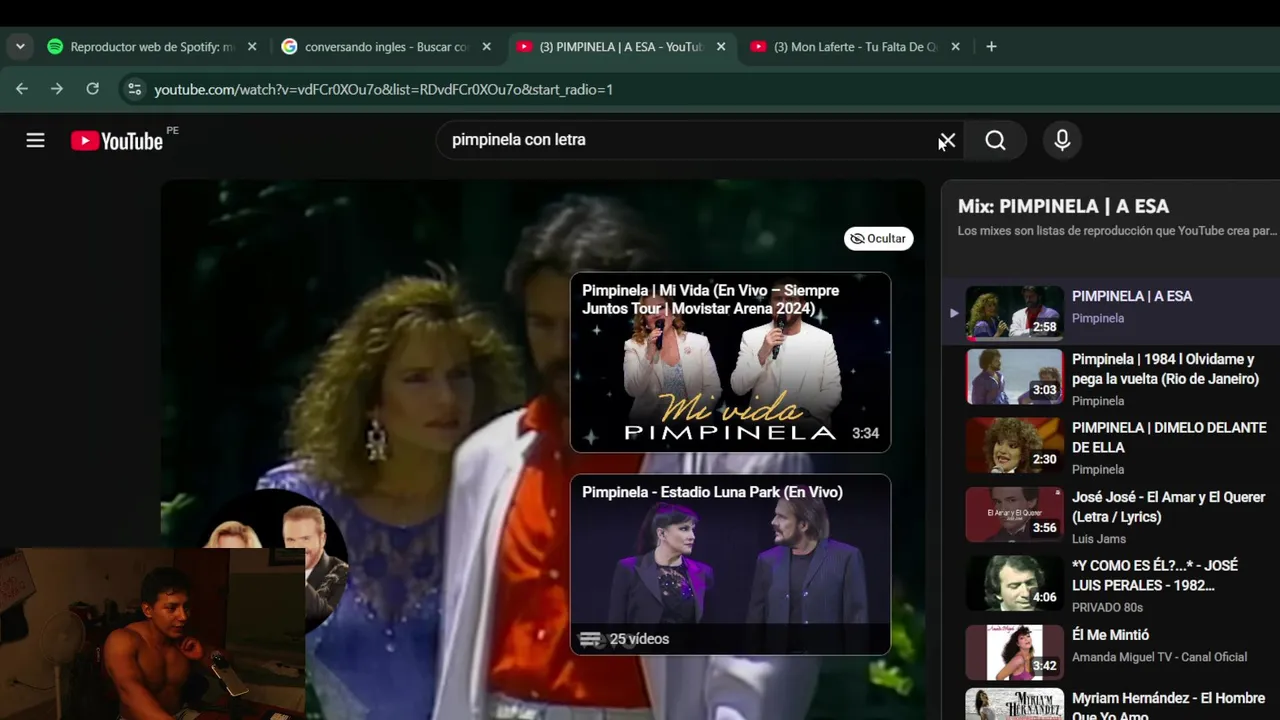Reload the page with refresh icon

tap(92, 89)
